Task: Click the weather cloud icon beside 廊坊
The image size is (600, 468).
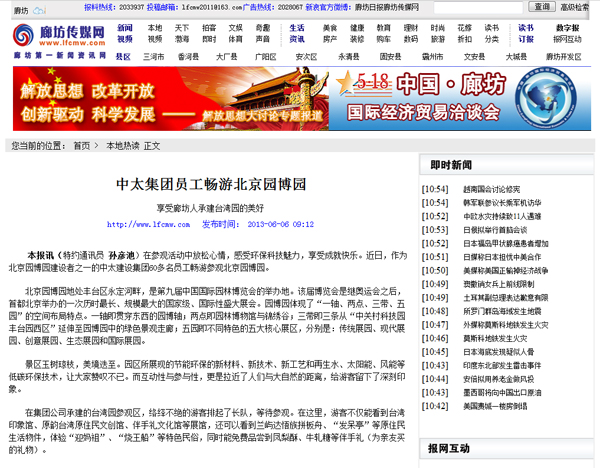Action: tap(38, 9)
